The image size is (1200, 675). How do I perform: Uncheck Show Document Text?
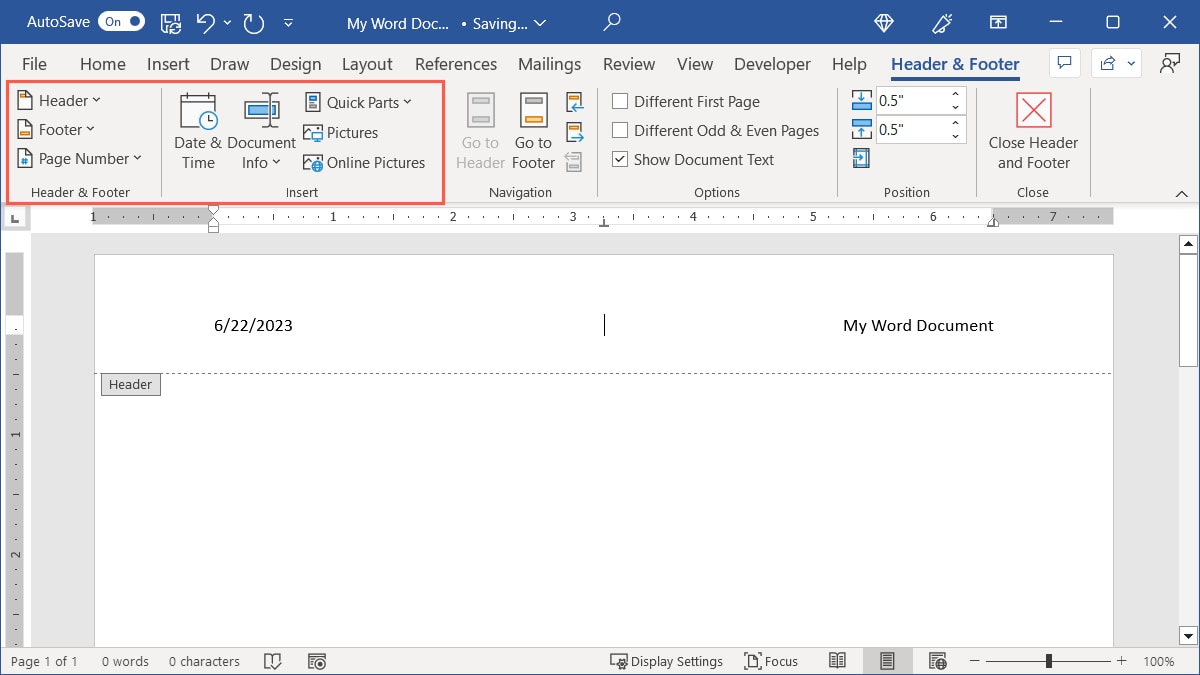click(619, 159)
